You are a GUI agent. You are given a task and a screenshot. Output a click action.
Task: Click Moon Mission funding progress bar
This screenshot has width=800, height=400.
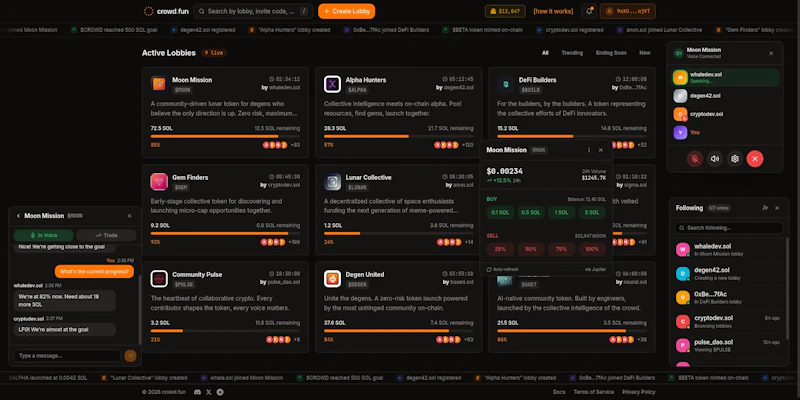[225, 136]
